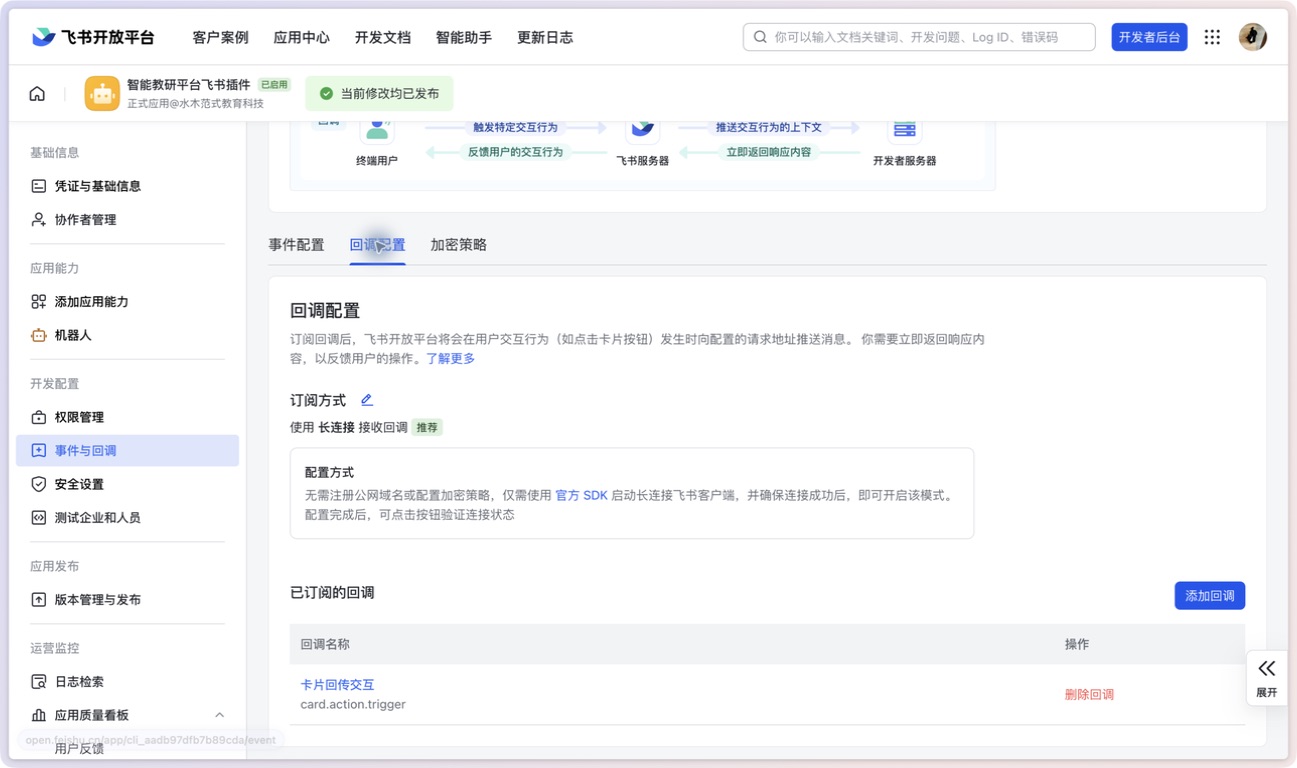Click the orange robot app icon
The height and width of the screenshot is (768, 1297).
tap(102, 94)
